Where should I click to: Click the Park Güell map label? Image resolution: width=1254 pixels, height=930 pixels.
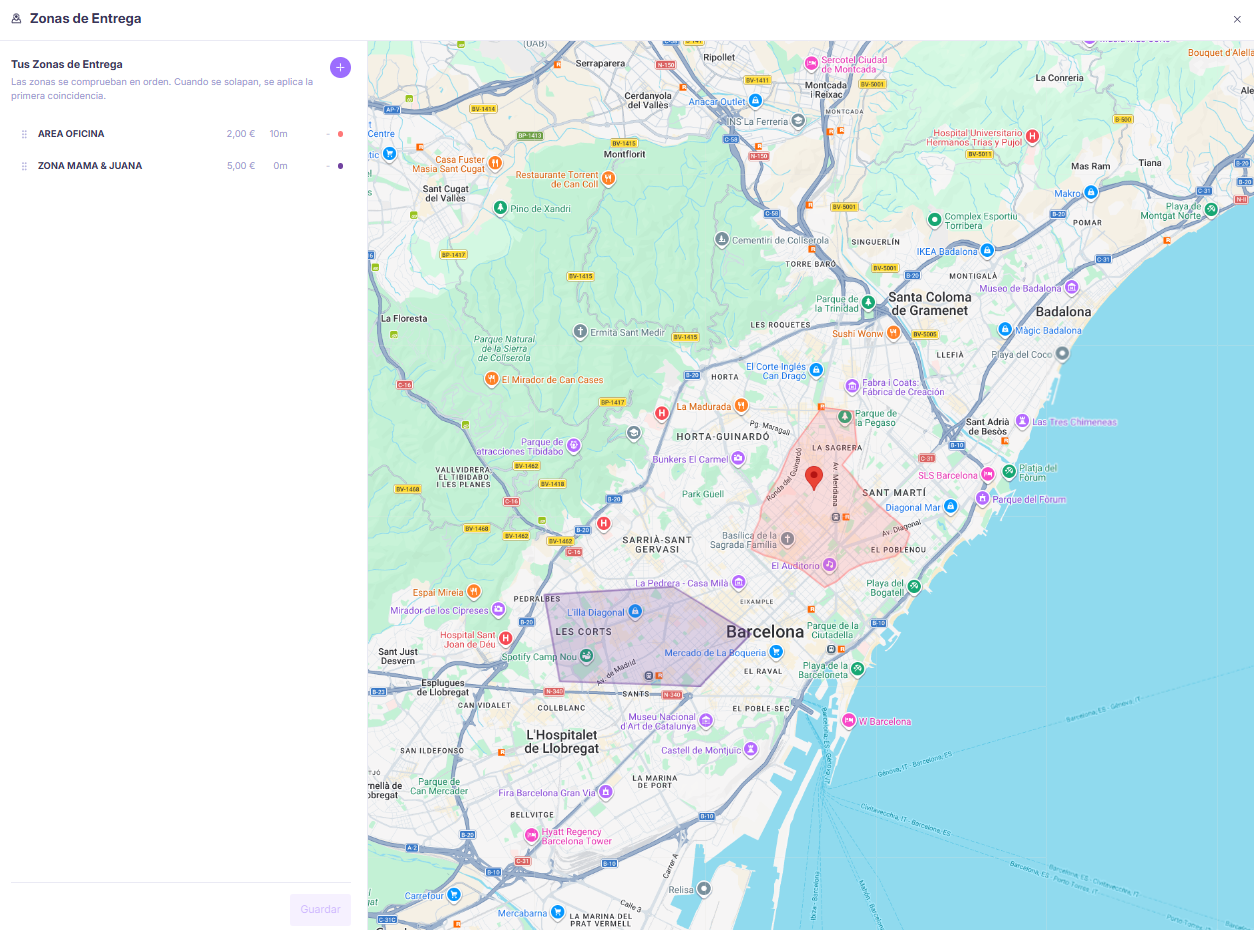[x=702, y=494]
